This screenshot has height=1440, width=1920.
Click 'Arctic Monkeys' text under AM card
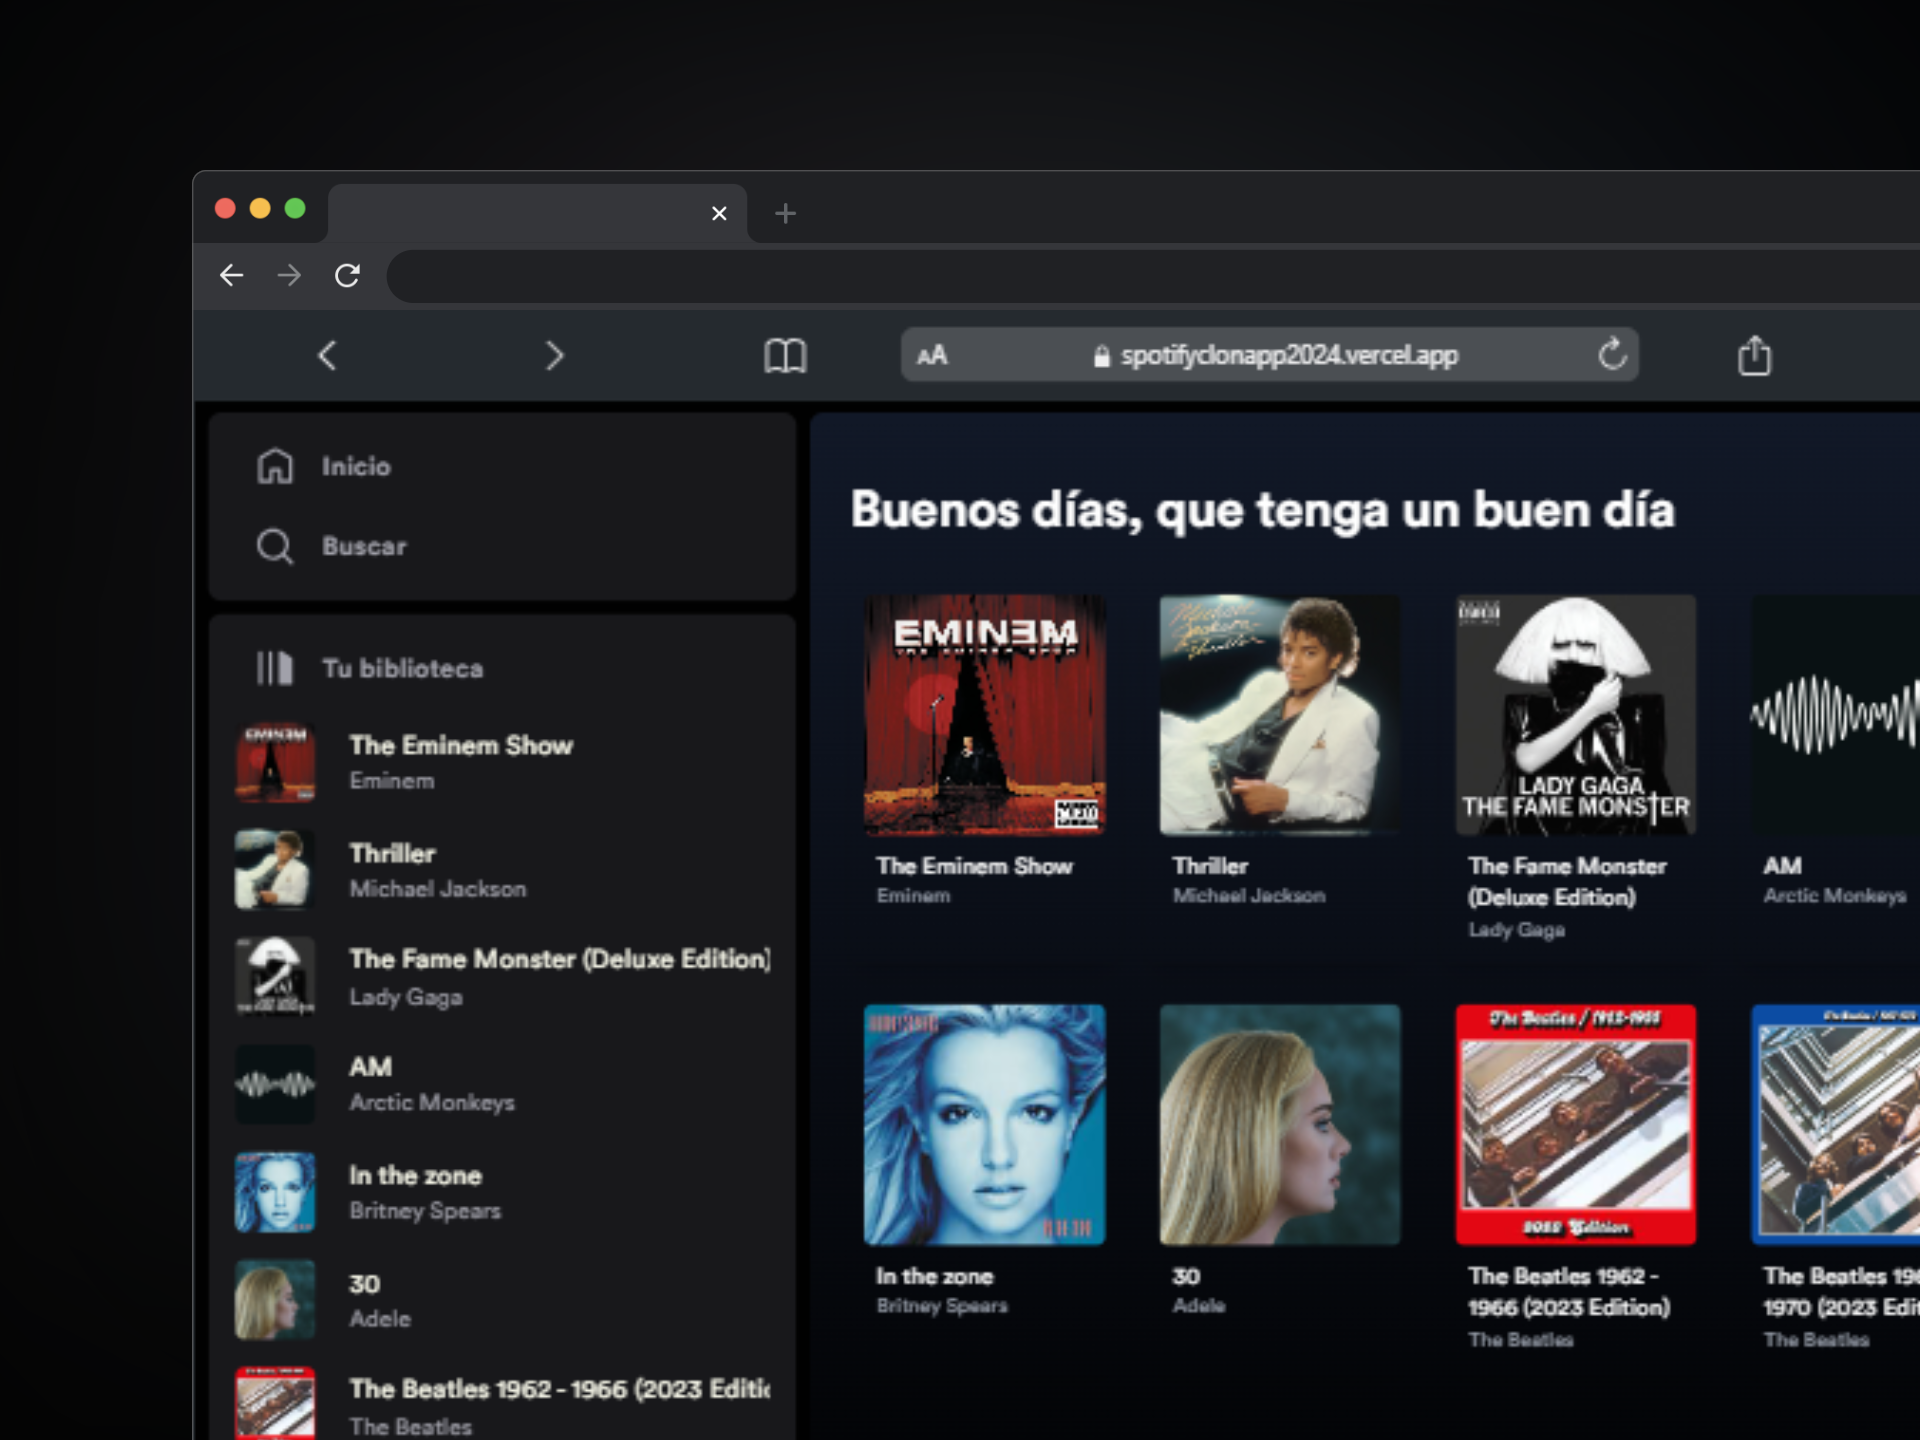pos(1835,896)
